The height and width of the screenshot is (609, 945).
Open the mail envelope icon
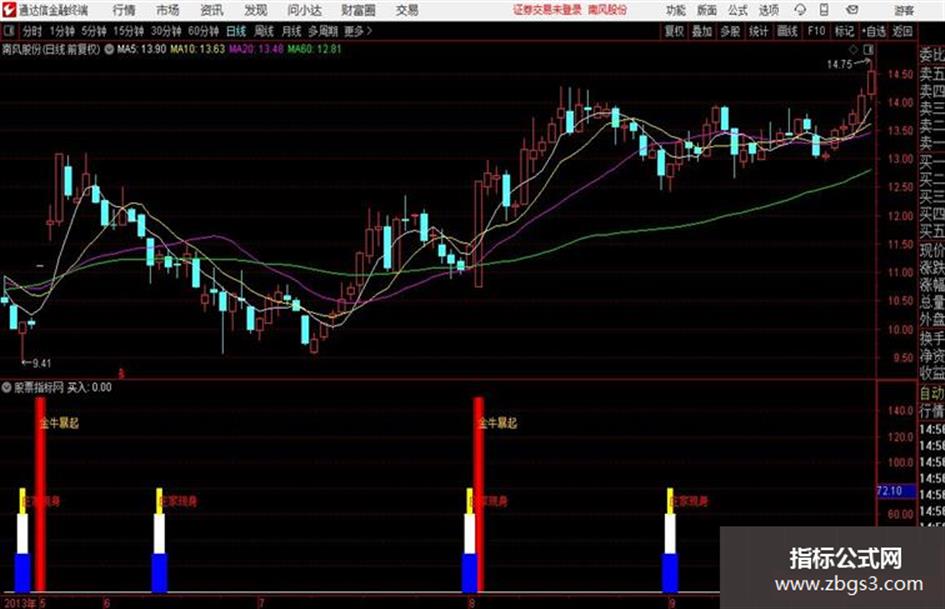(x=852, y=10)
